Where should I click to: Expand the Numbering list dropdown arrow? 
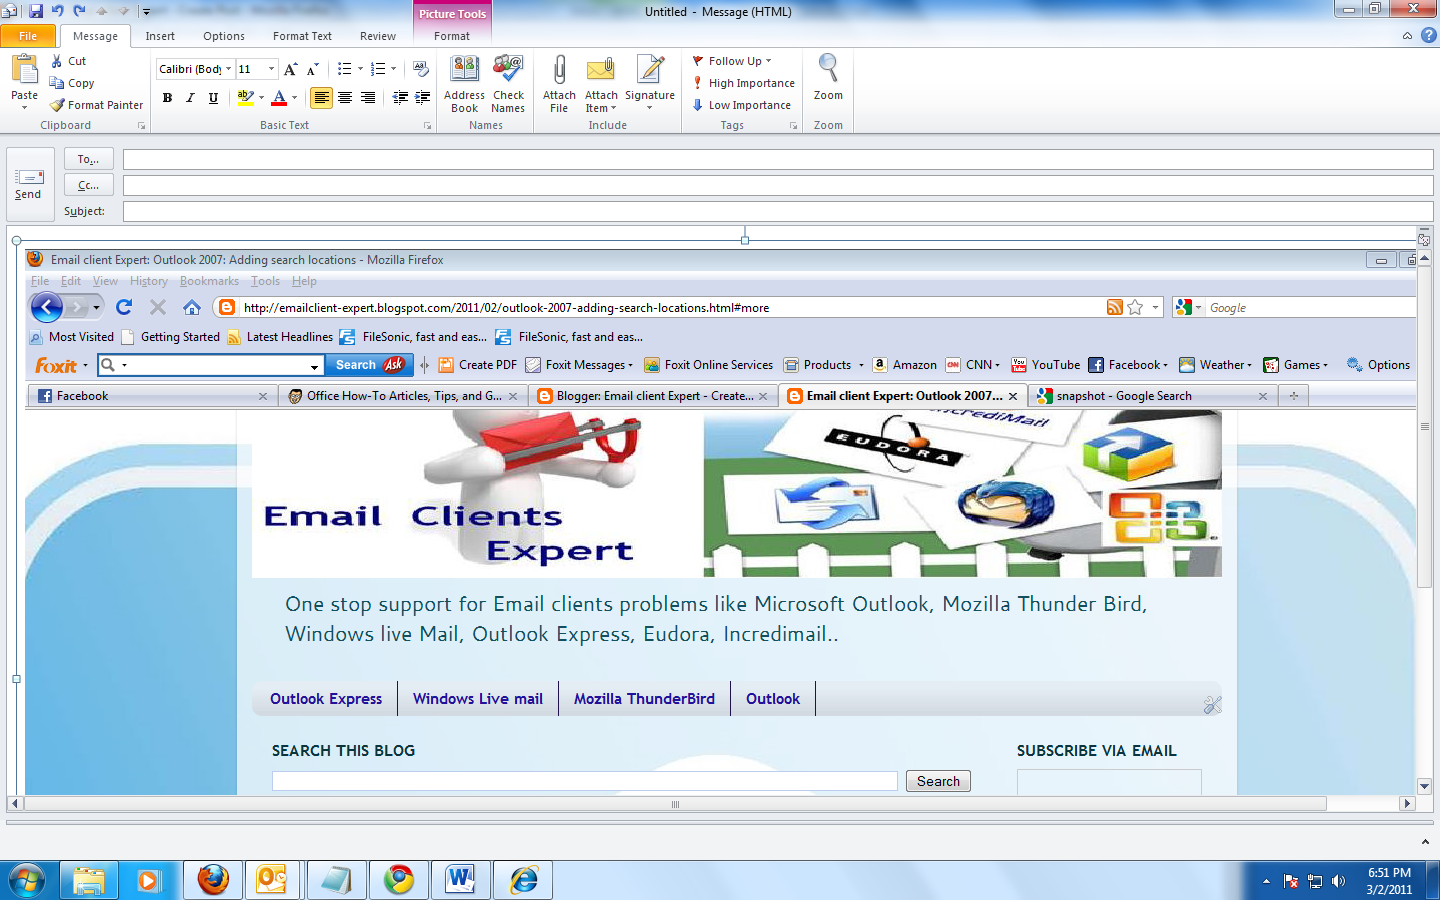[394, 69]
